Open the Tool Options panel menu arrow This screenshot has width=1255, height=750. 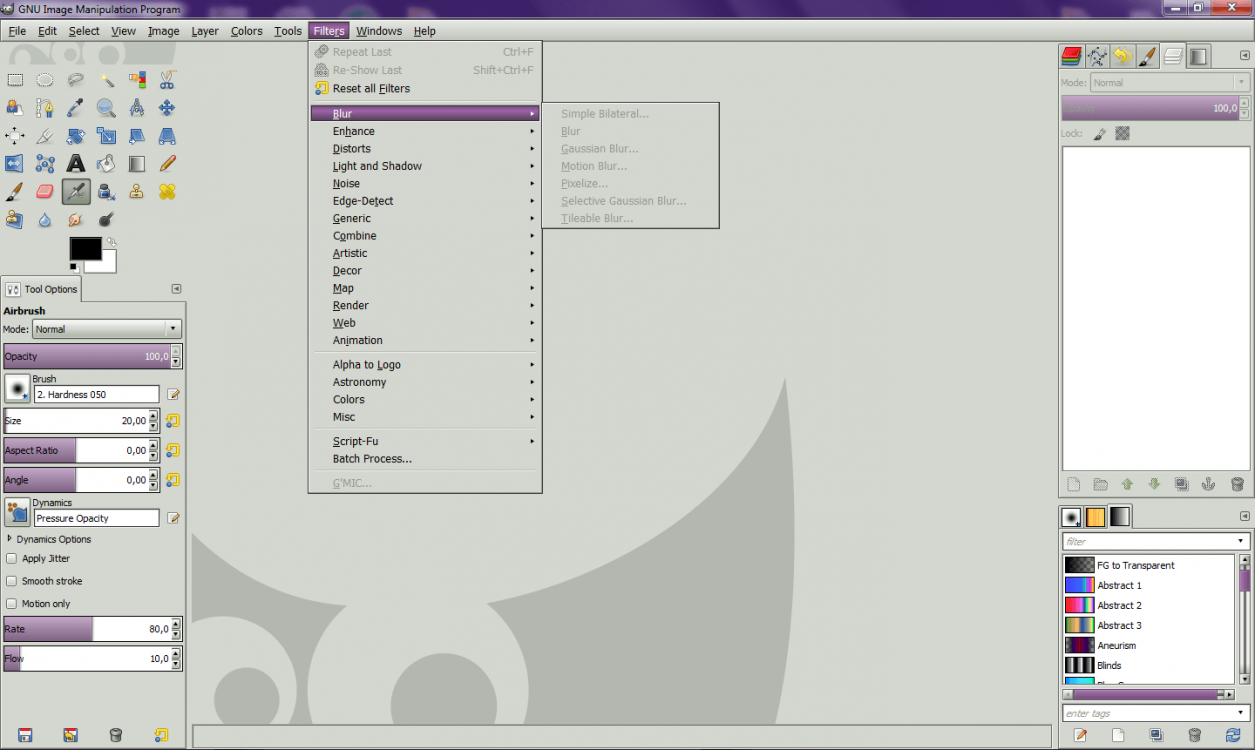[x=176, y=289]
